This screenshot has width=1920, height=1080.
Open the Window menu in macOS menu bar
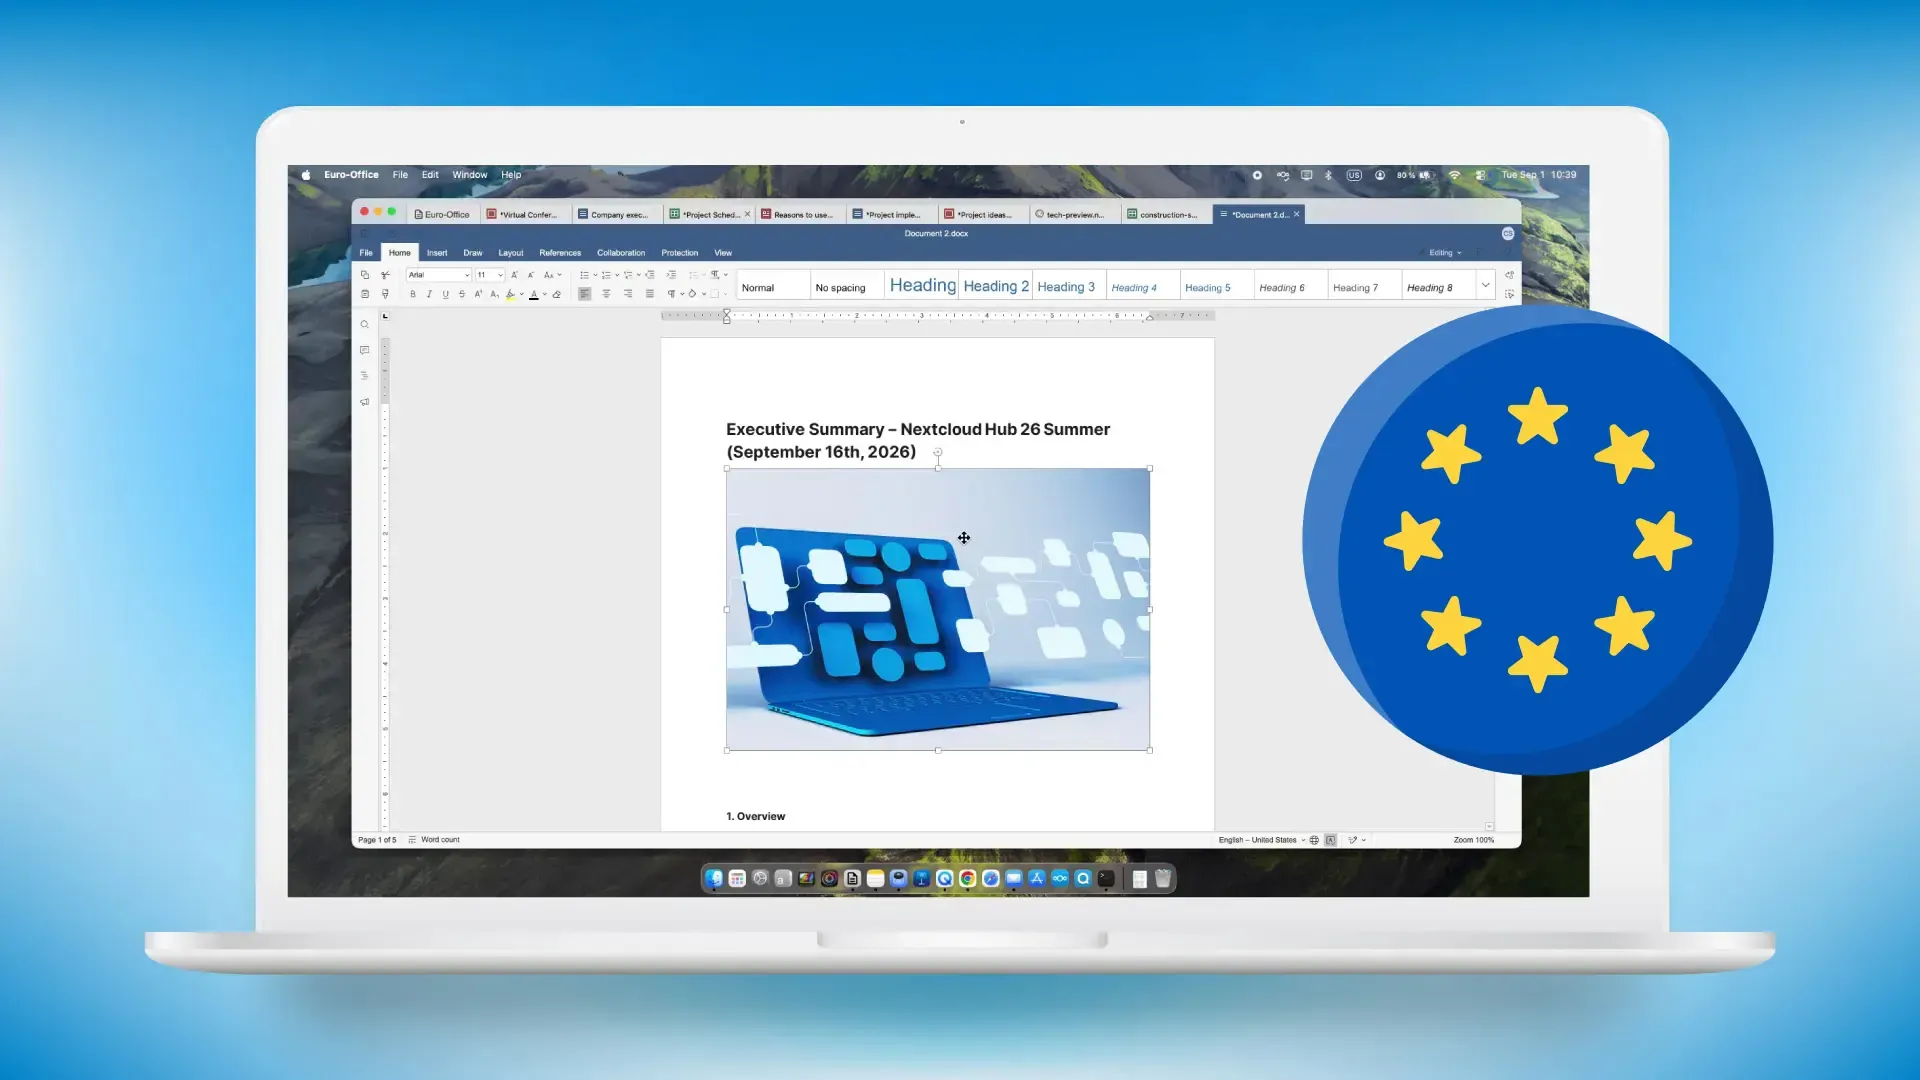tap(469, 175)
